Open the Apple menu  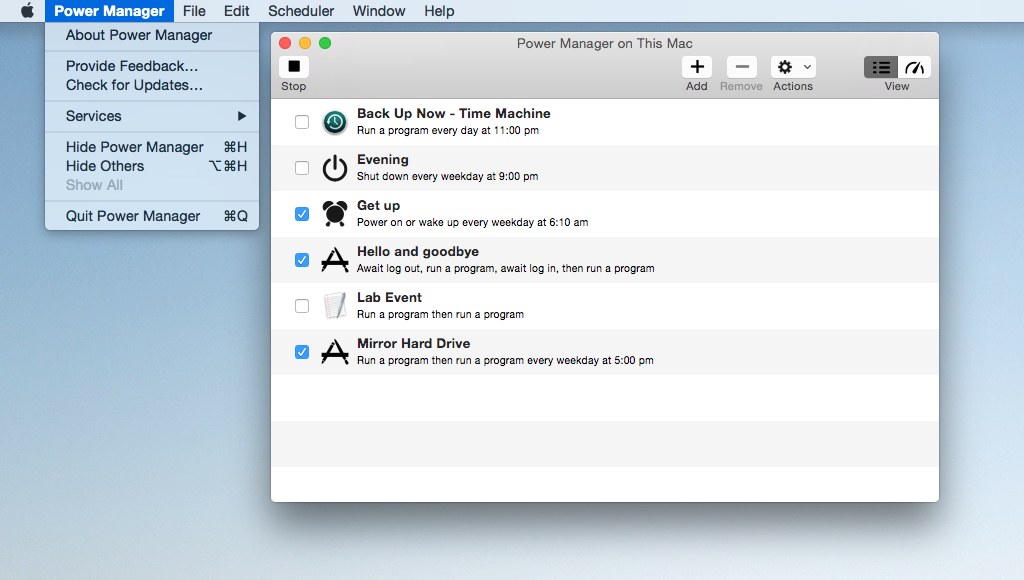click(27, 11)
